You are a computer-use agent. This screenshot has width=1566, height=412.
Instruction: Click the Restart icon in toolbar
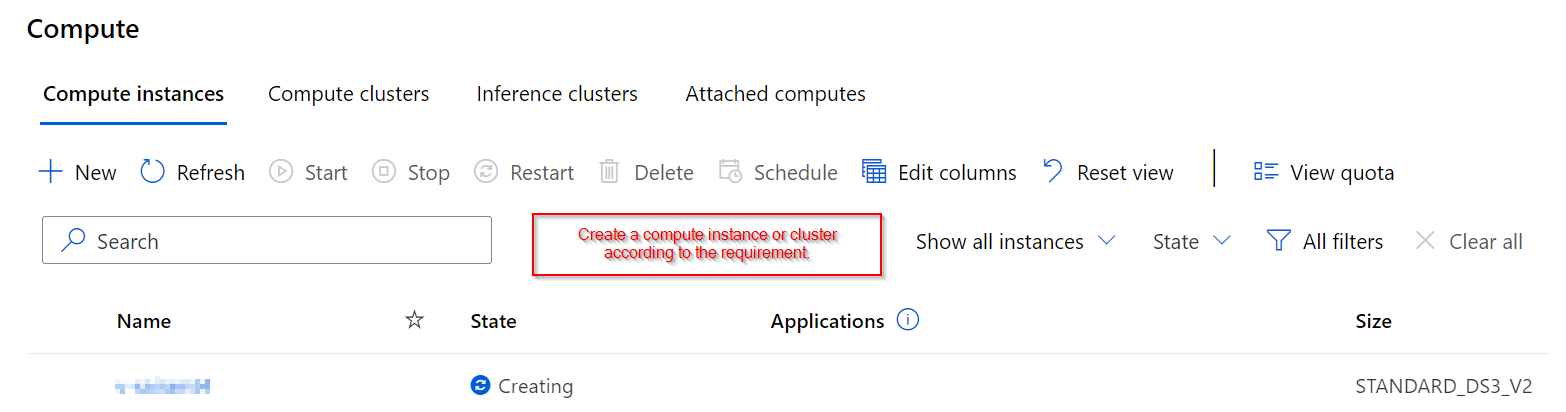click(x=486, y=172)
